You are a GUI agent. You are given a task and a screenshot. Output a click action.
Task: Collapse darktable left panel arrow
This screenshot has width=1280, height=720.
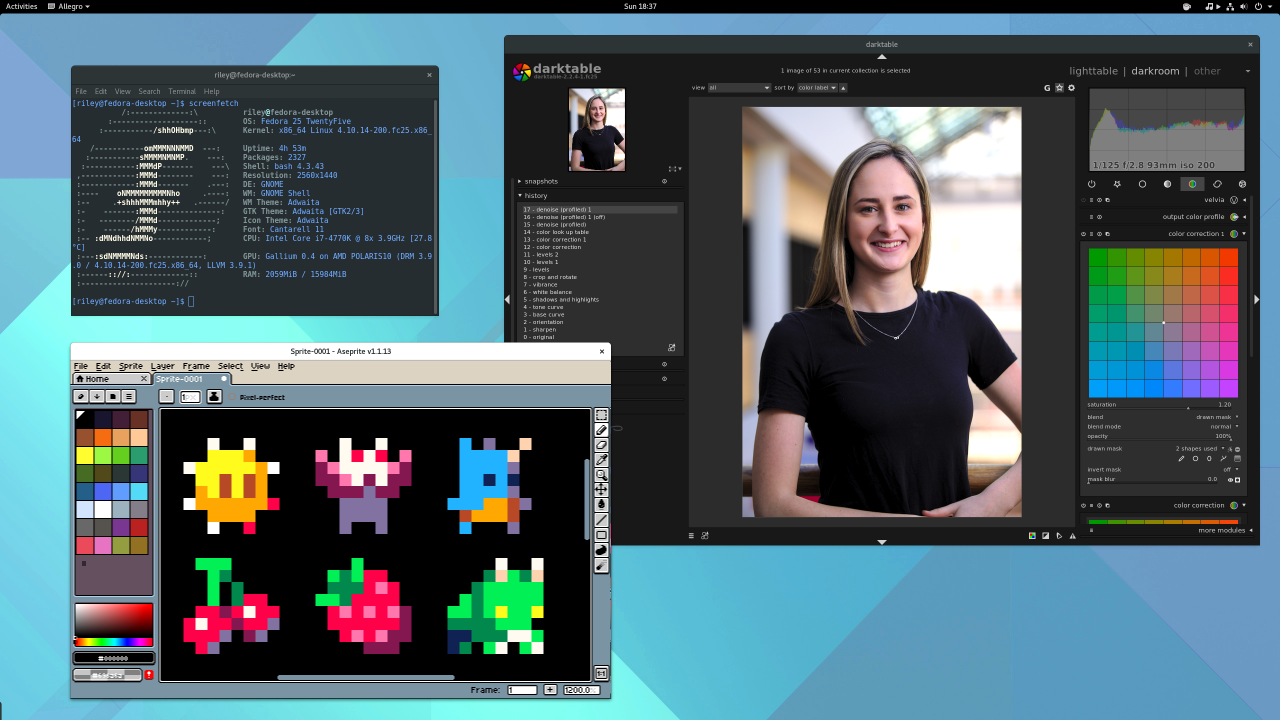(507, 299)
